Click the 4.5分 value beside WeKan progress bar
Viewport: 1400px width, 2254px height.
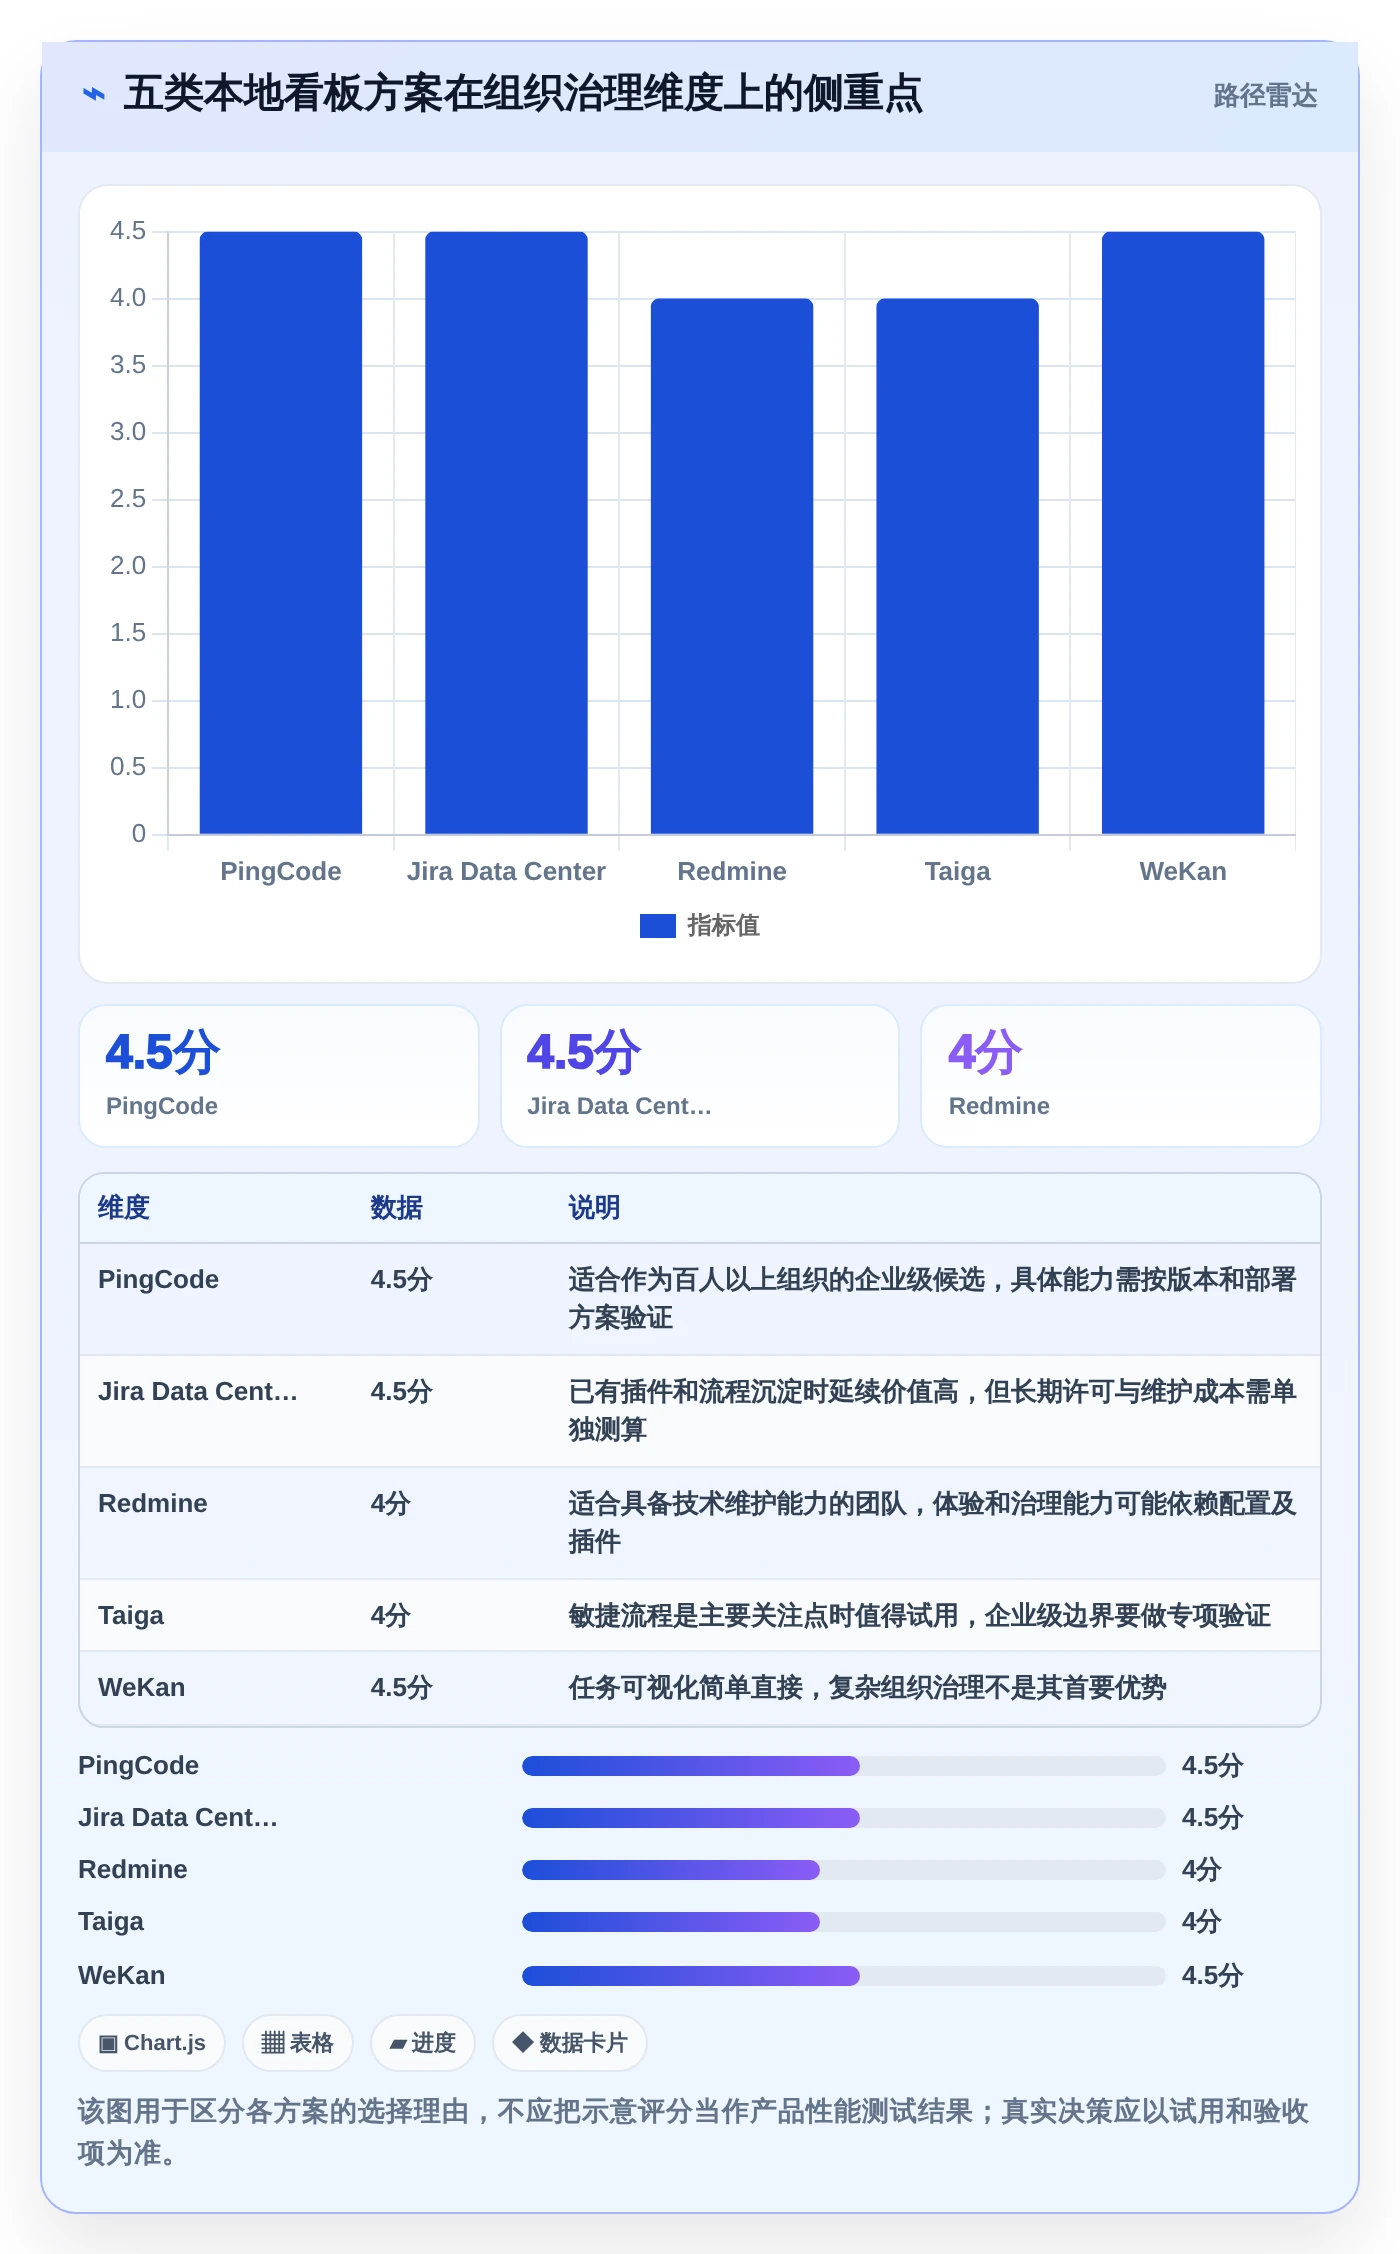1212,1976
